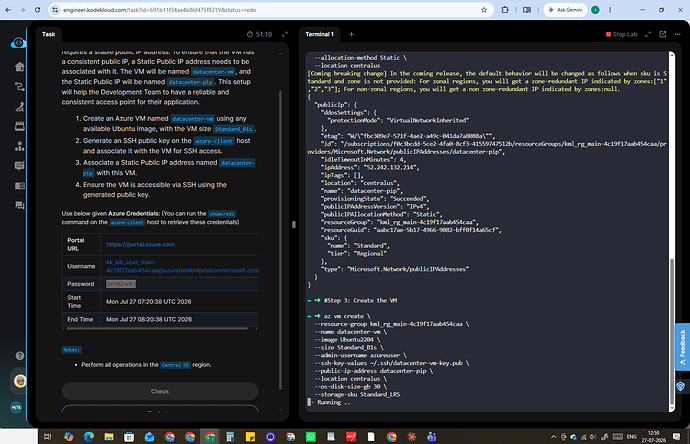
Task: Click the Feedback side tab
Action: coord(682,347)
